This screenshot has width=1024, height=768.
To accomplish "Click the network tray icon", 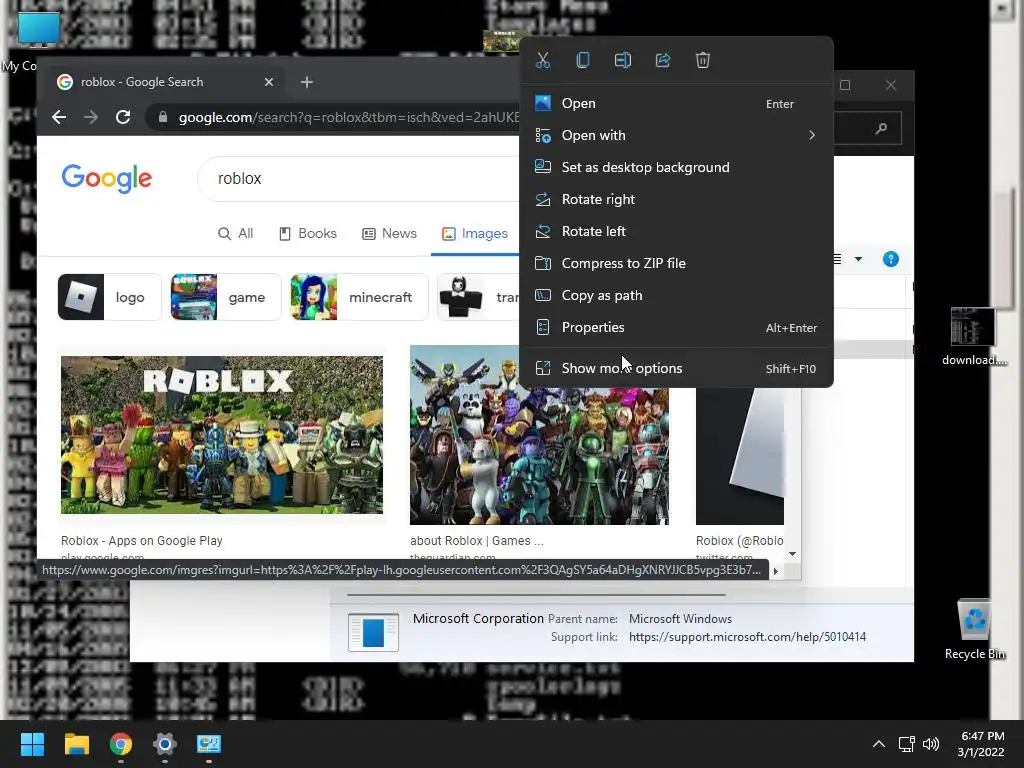I will tap(906, 744).
